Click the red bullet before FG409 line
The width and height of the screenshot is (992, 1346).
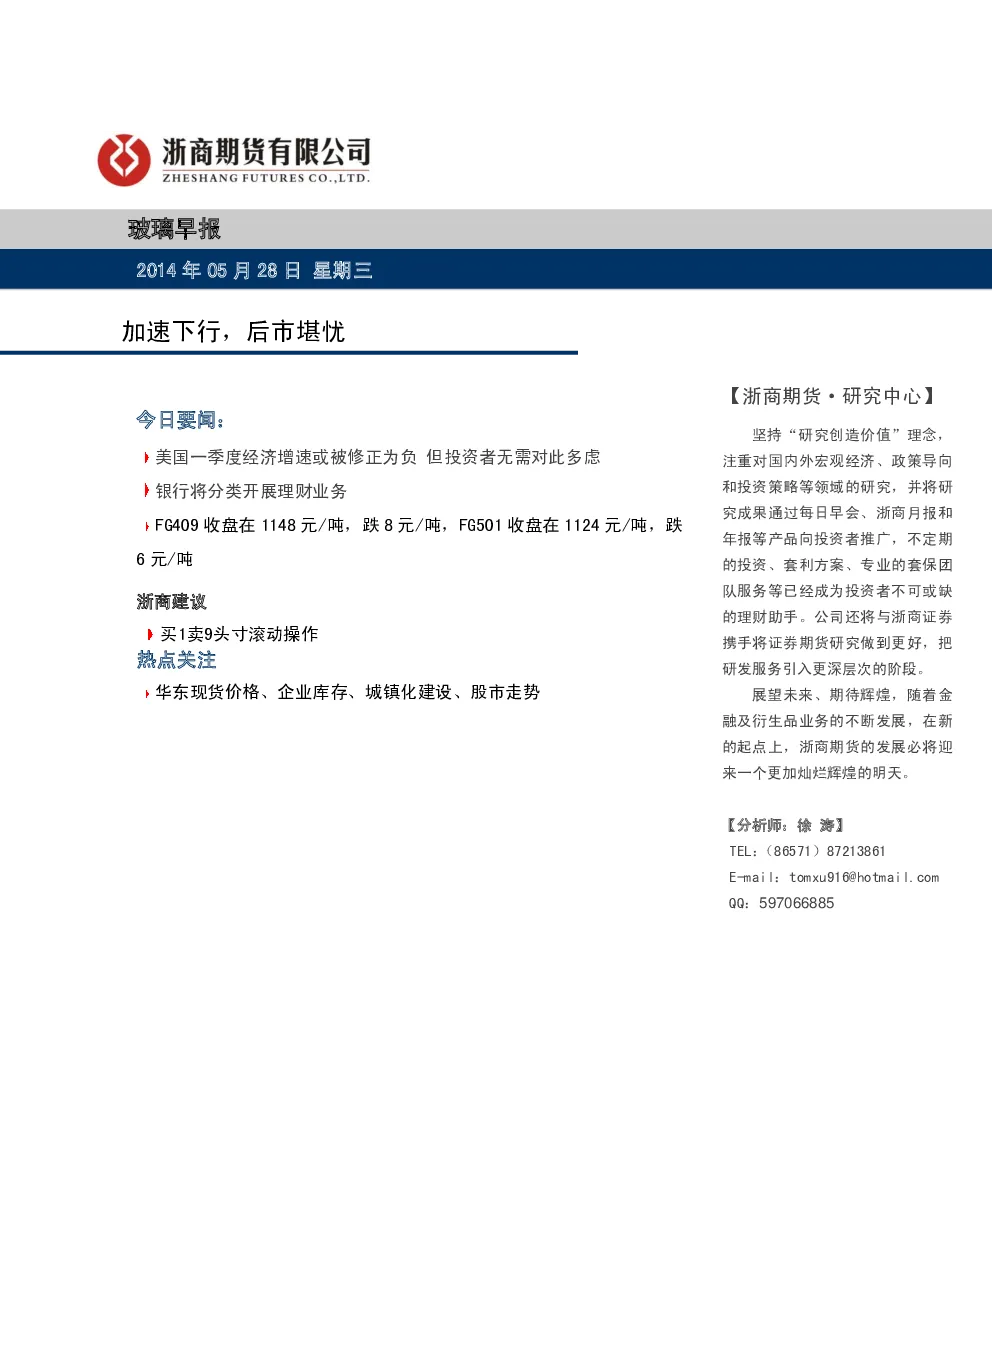click(147, 526)
